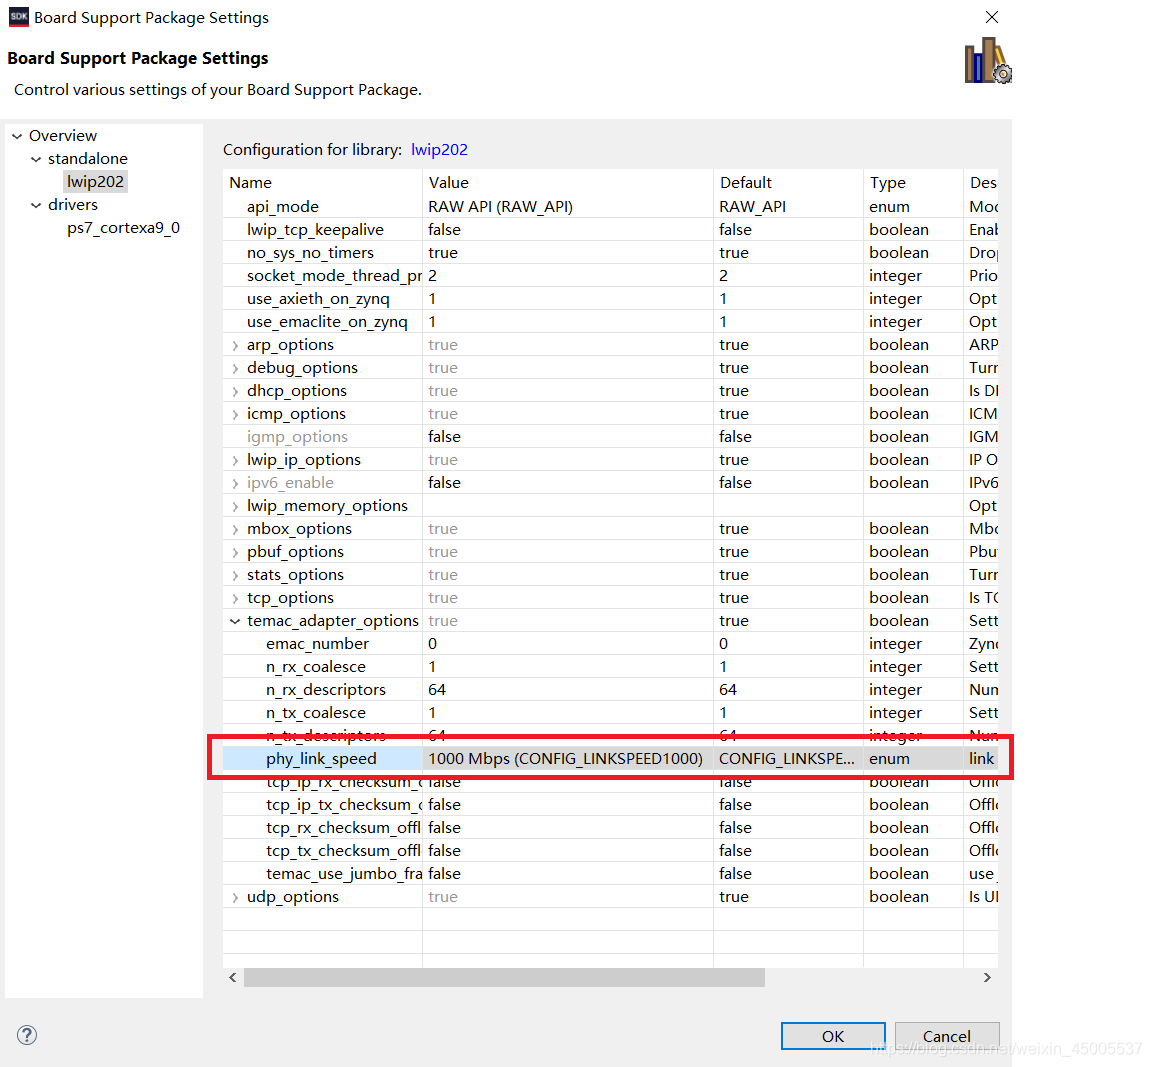Expand debug_options row
The width and height of the screenshot is (1152, 1067).
pos(235,368)
